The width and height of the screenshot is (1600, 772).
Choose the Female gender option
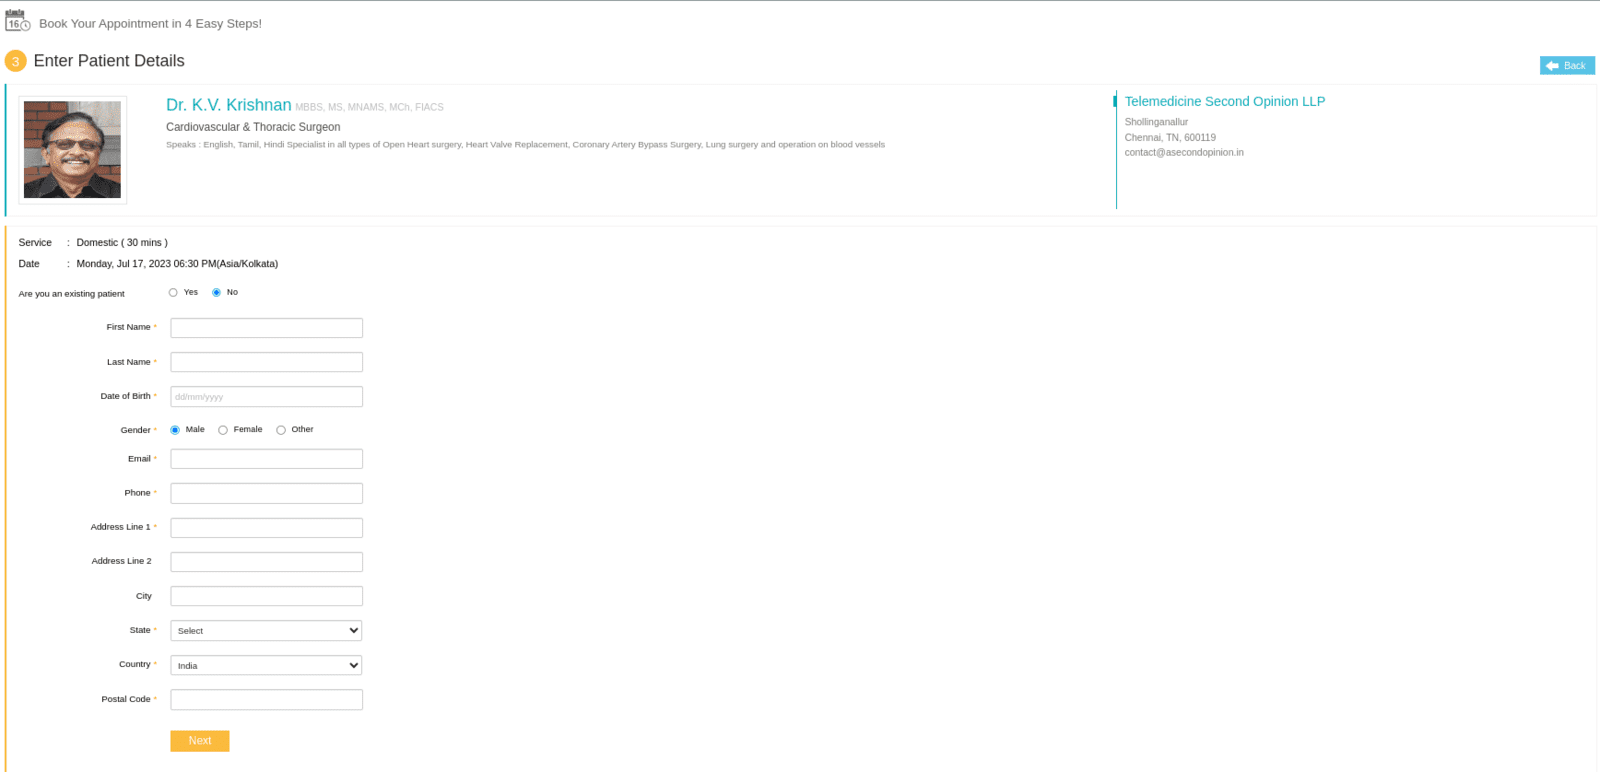(223, 430)
